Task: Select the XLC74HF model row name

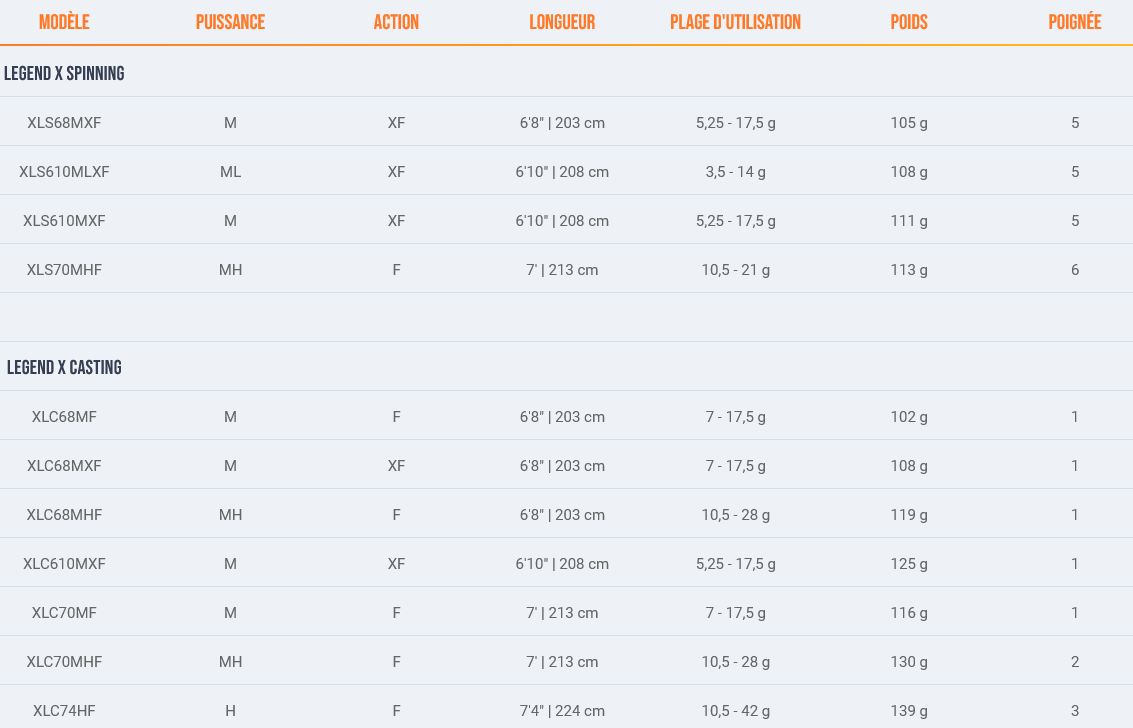Action: 64,711
